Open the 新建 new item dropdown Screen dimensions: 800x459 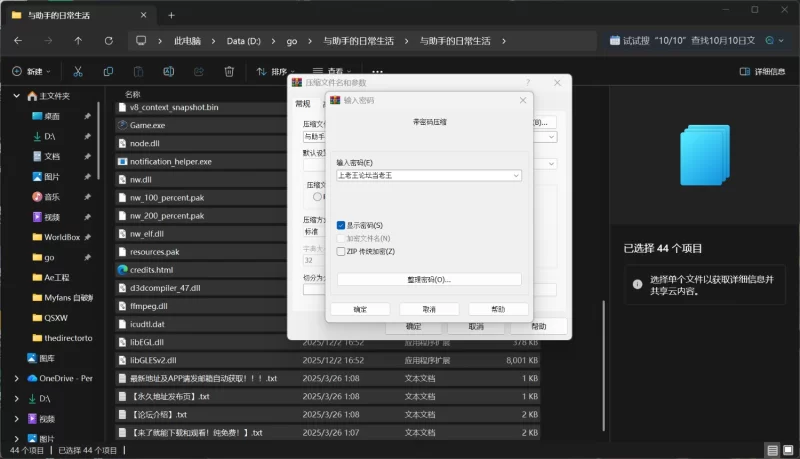31,71
